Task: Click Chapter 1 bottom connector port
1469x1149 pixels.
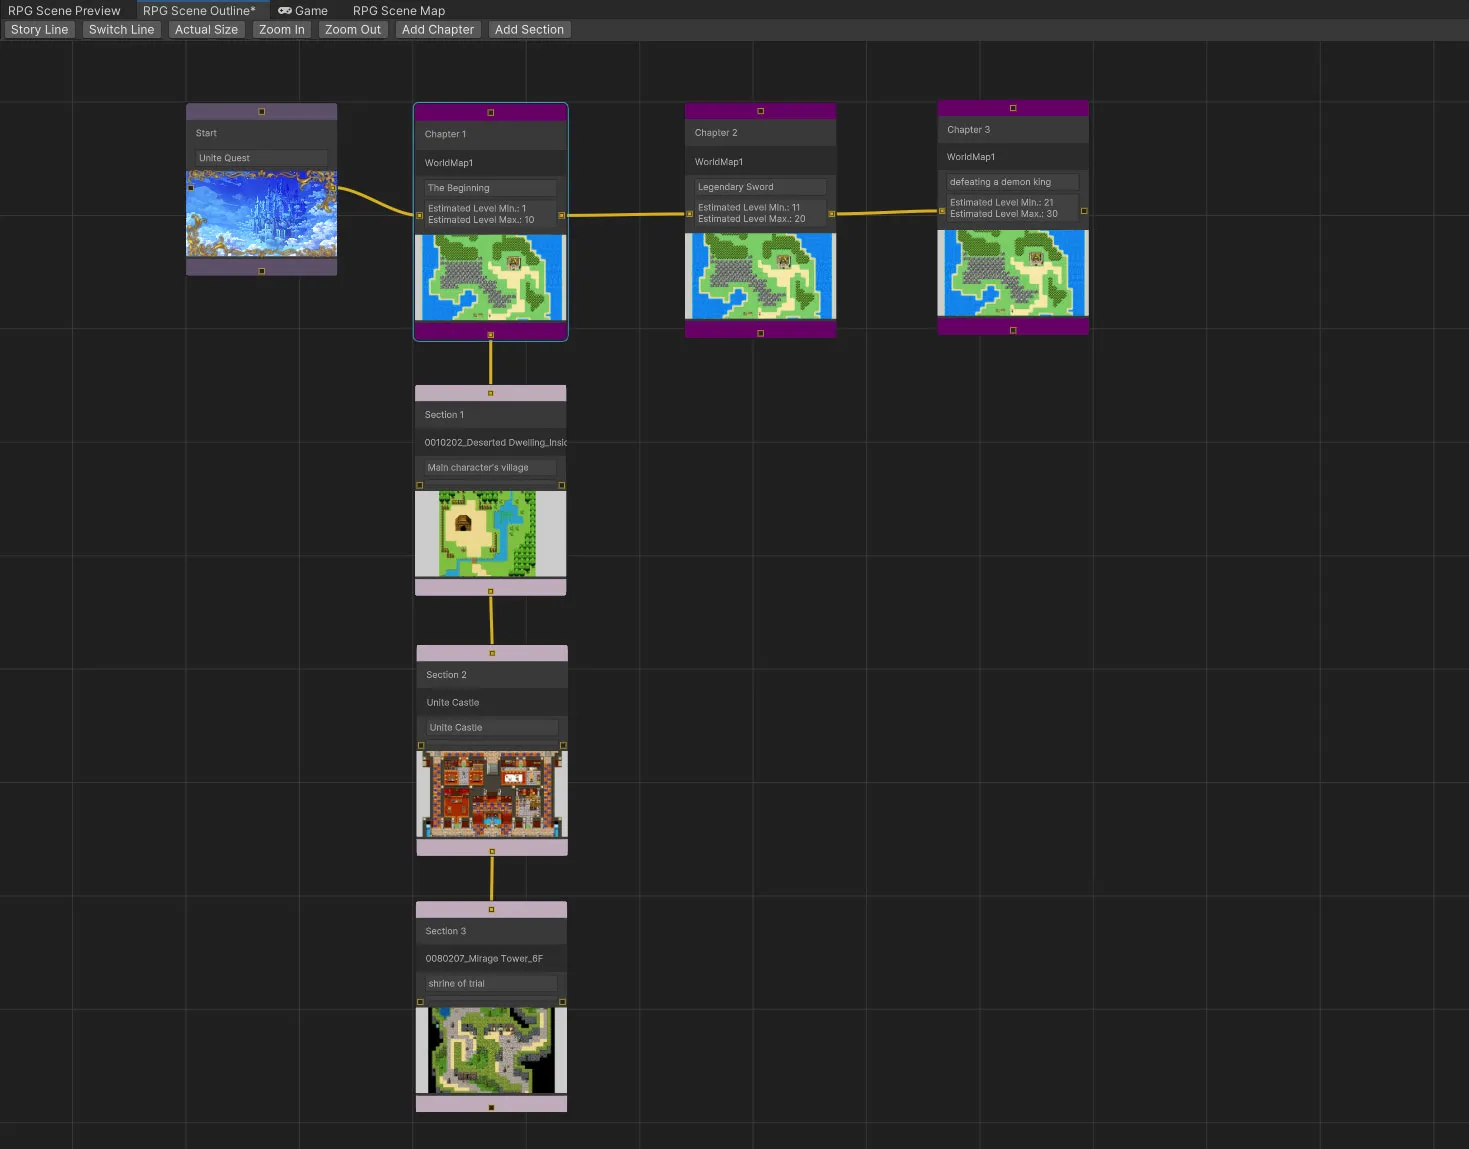Action: coord(490,334)
